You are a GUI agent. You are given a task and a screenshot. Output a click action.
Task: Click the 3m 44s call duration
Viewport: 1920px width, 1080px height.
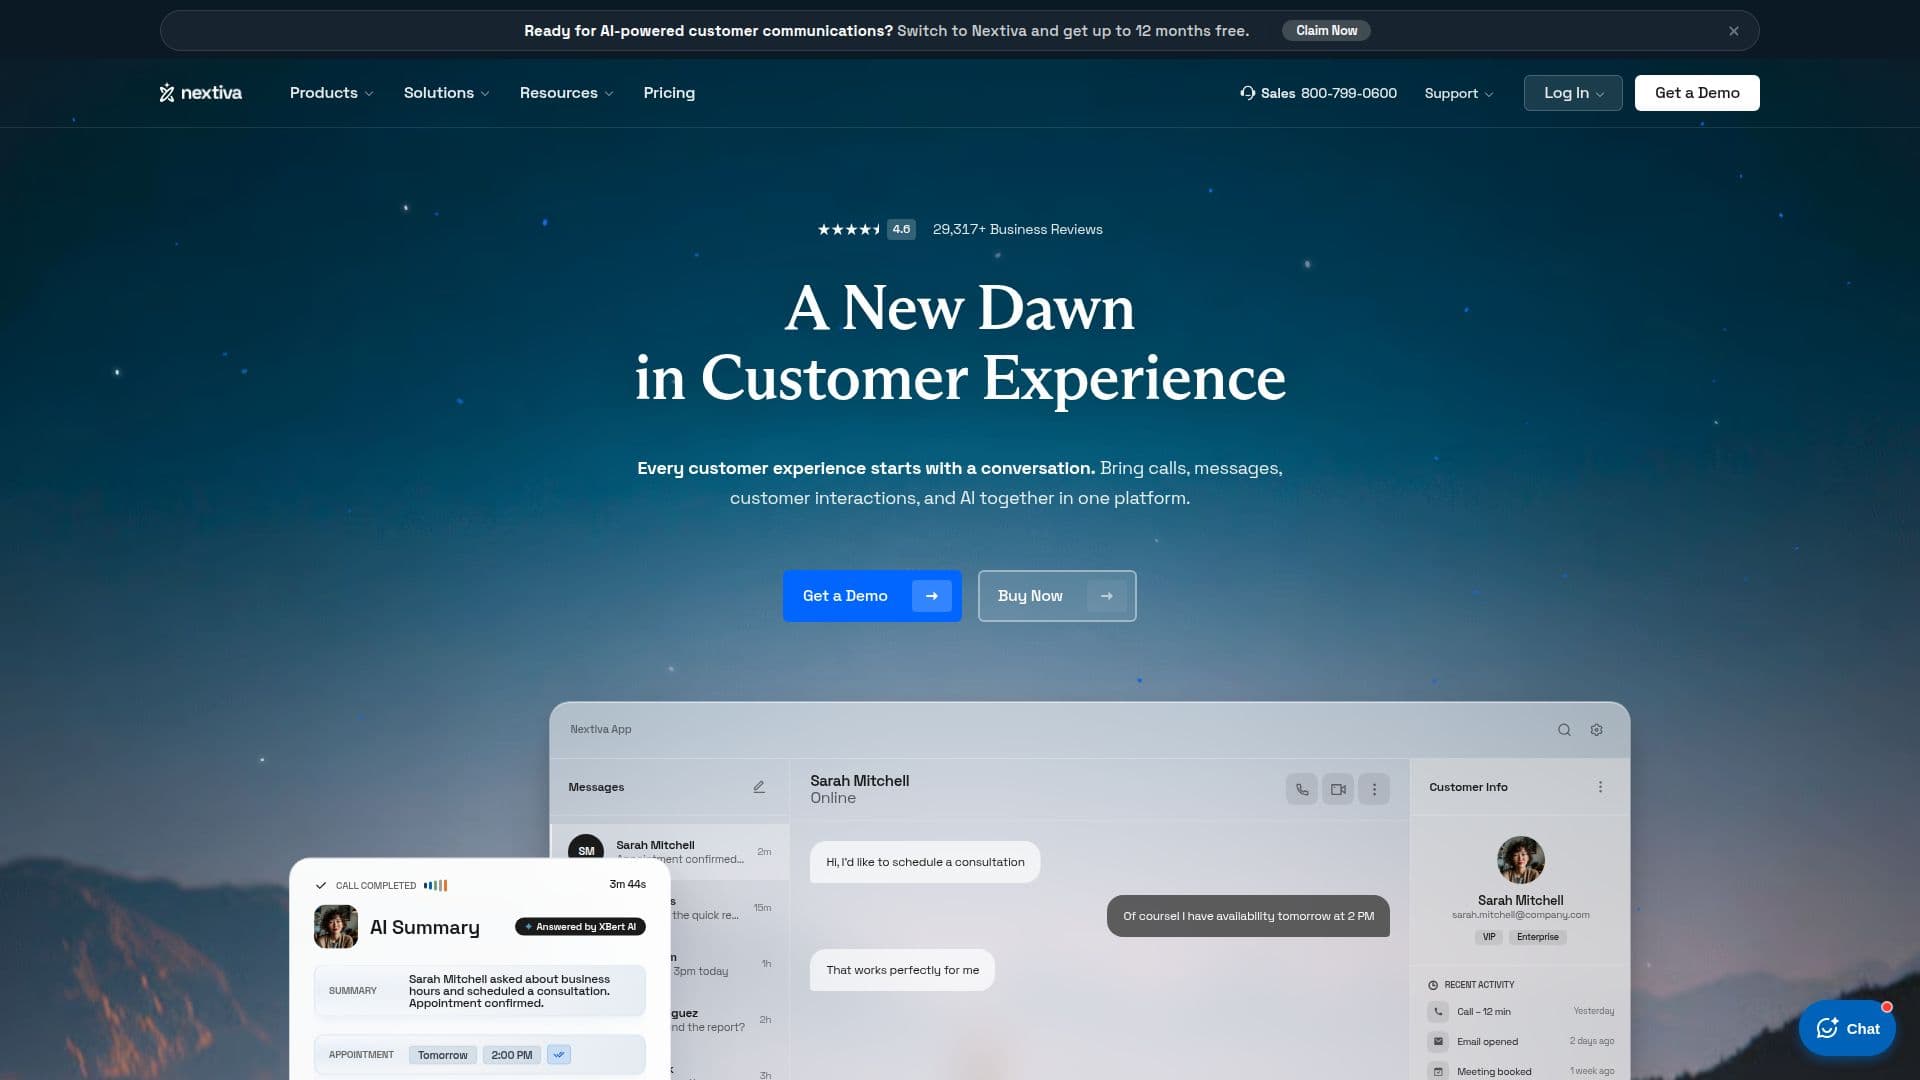627,884
